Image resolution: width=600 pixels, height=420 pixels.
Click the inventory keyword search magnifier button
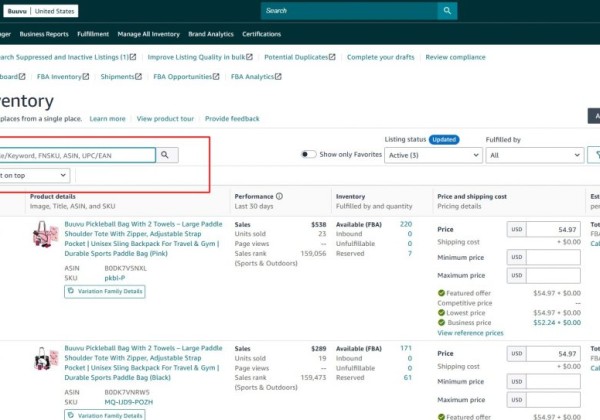point(167,155)
